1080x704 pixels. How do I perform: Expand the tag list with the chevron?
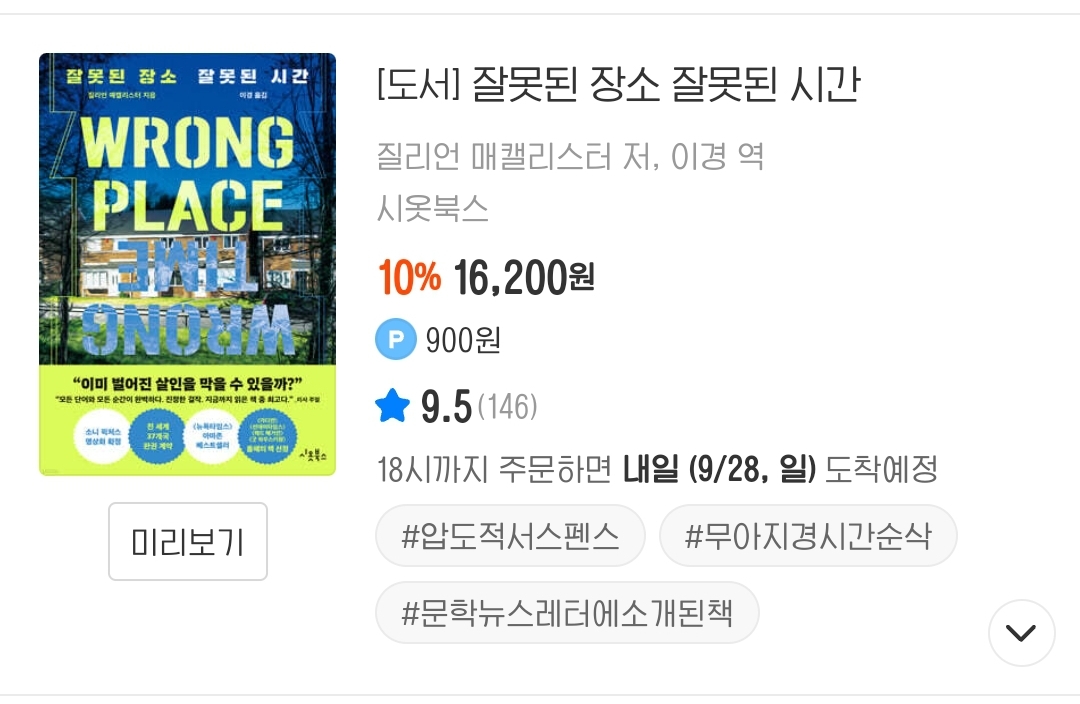coord(1021,633)
